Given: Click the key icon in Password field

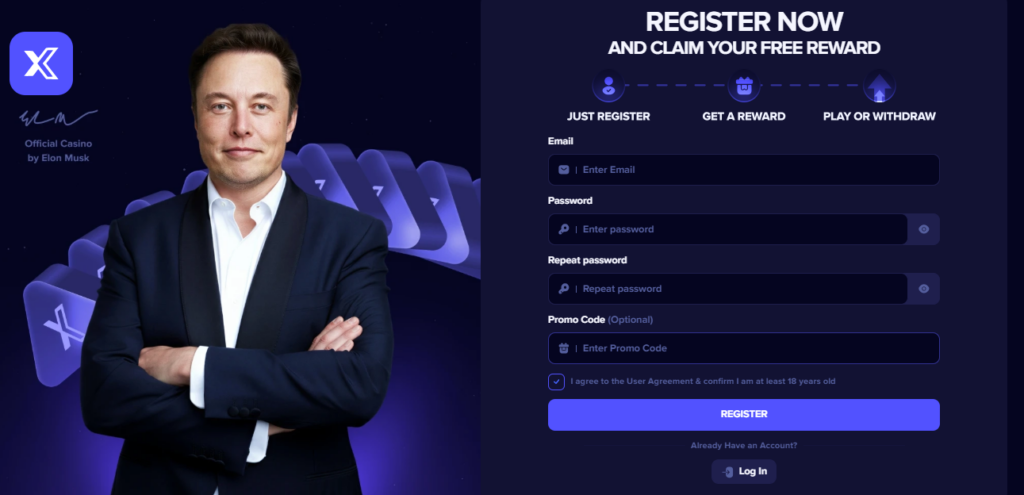Looking at the screenshot, I should click(564, 229).
